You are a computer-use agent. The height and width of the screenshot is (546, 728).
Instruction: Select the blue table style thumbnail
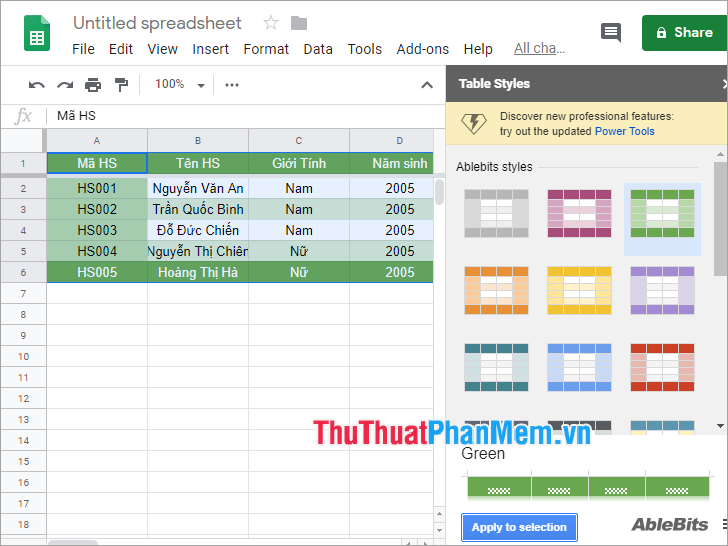point(579,368)
